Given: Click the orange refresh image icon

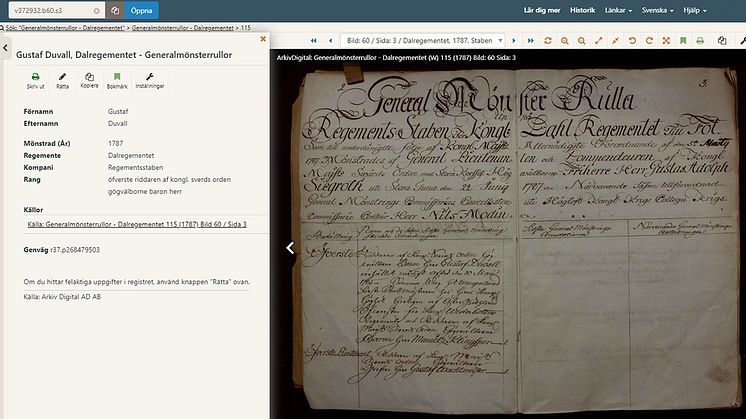Looking at the screenshot, I should click(547, 40).
